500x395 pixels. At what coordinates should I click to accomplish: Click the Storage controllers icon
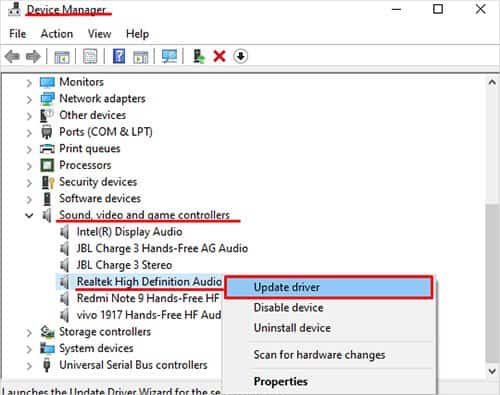tap(47, 332)
